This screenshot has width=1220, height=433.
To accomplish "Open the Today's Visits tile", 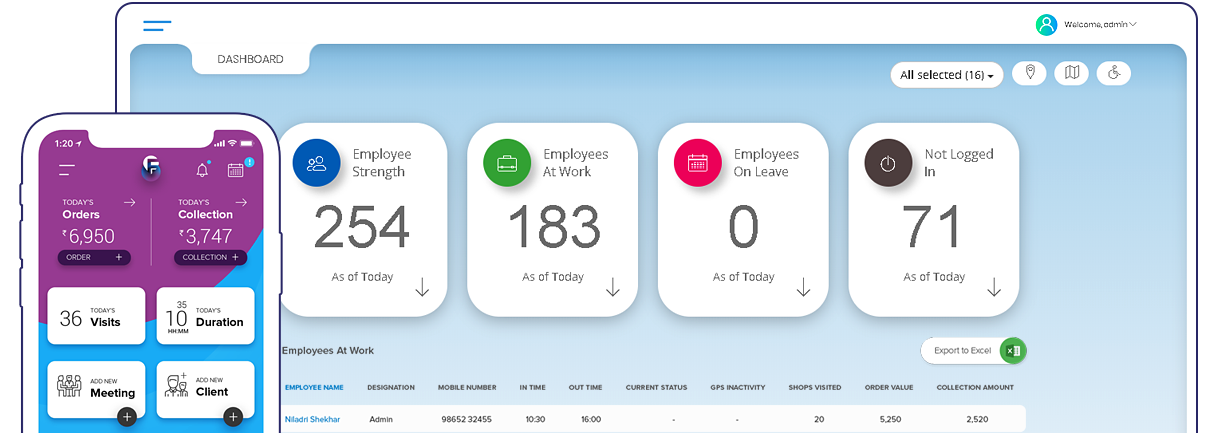I will click(96, 316).
